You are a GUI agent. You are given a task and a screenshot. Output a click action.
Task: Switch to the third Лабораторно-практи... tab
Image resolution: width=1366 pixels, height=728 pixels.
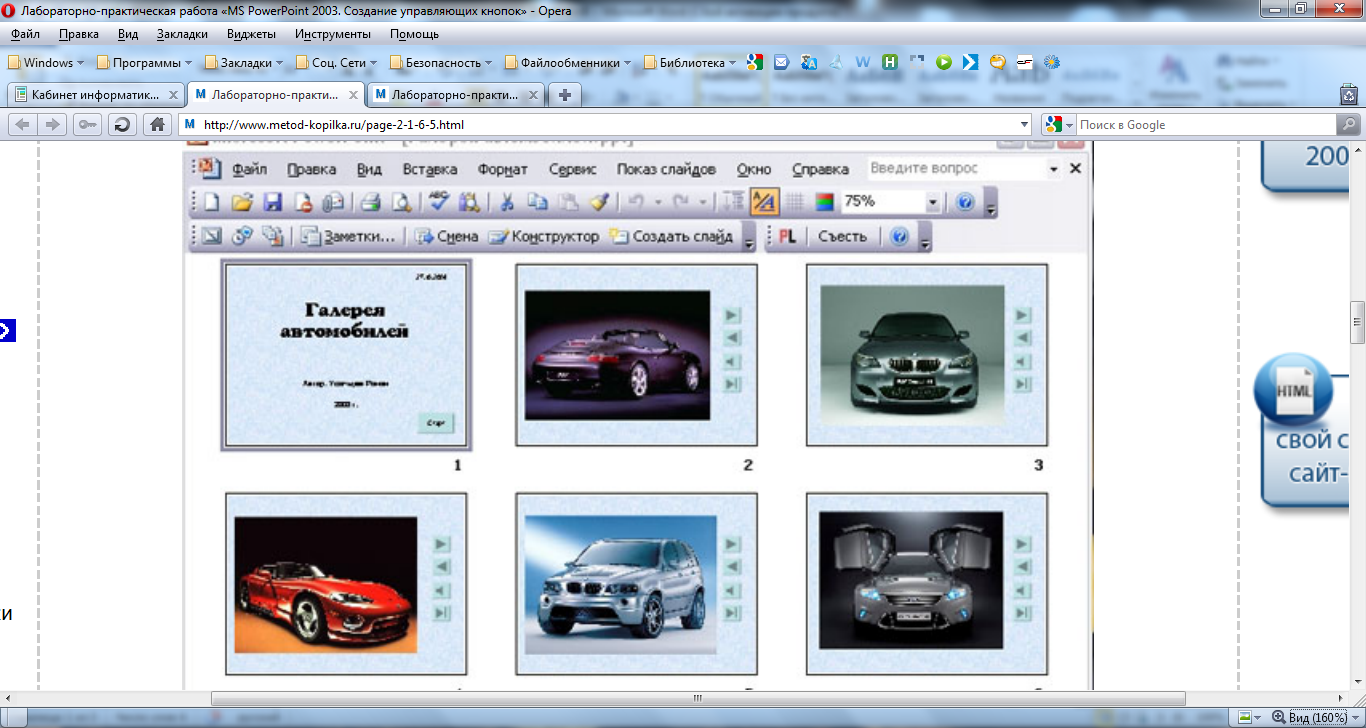pos(457,95)
